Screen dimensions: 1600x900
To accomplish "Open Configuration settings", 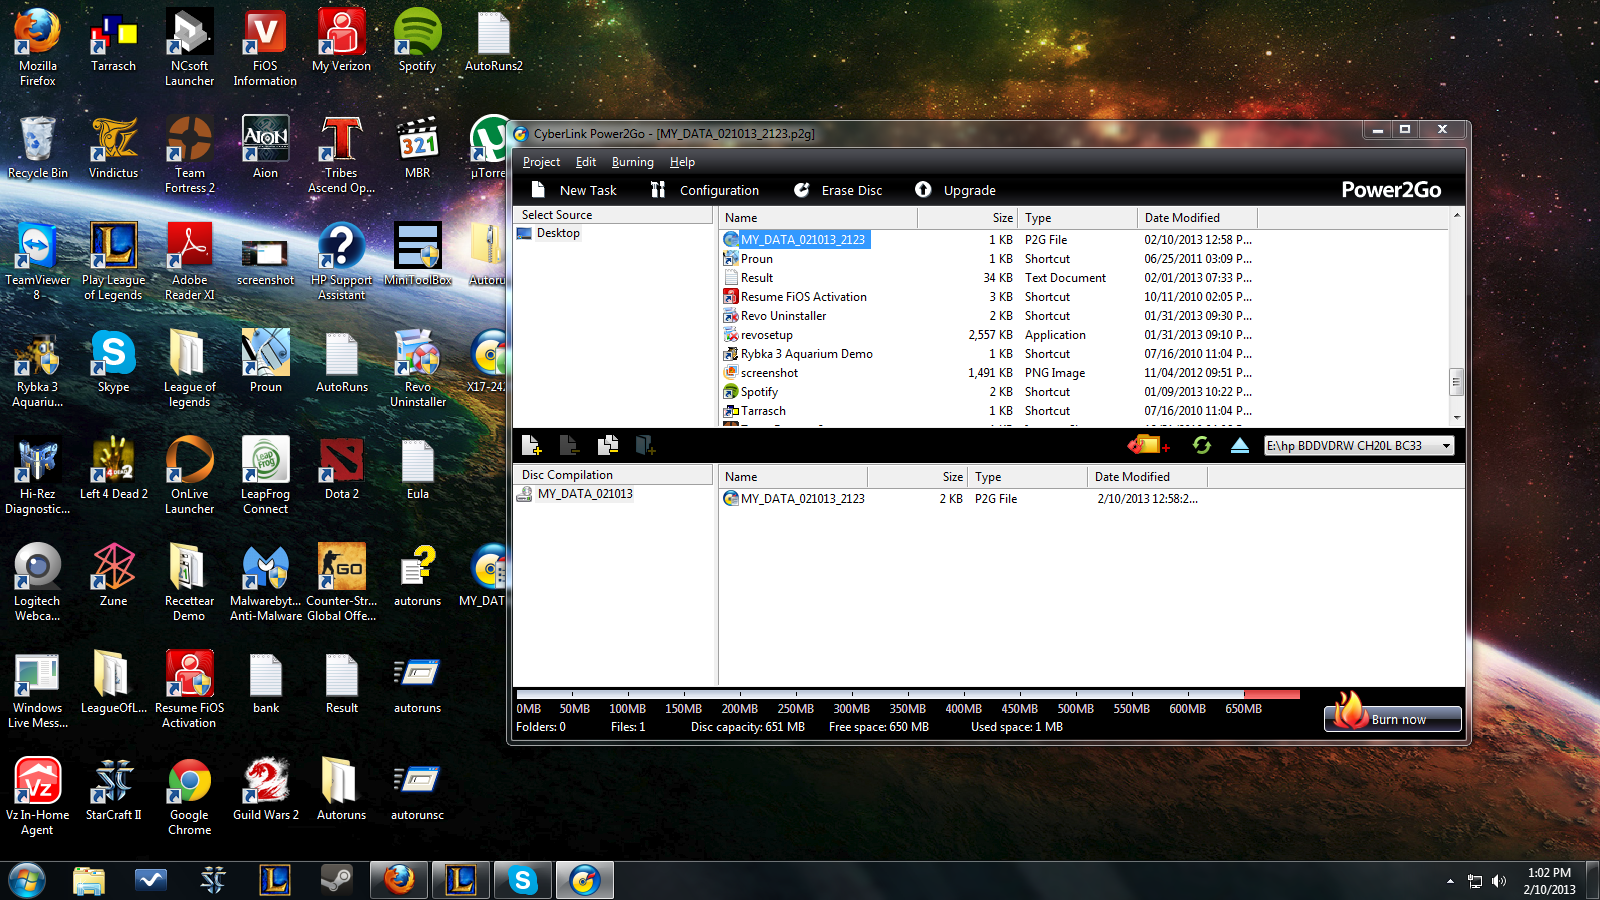I will pos(705,190).
